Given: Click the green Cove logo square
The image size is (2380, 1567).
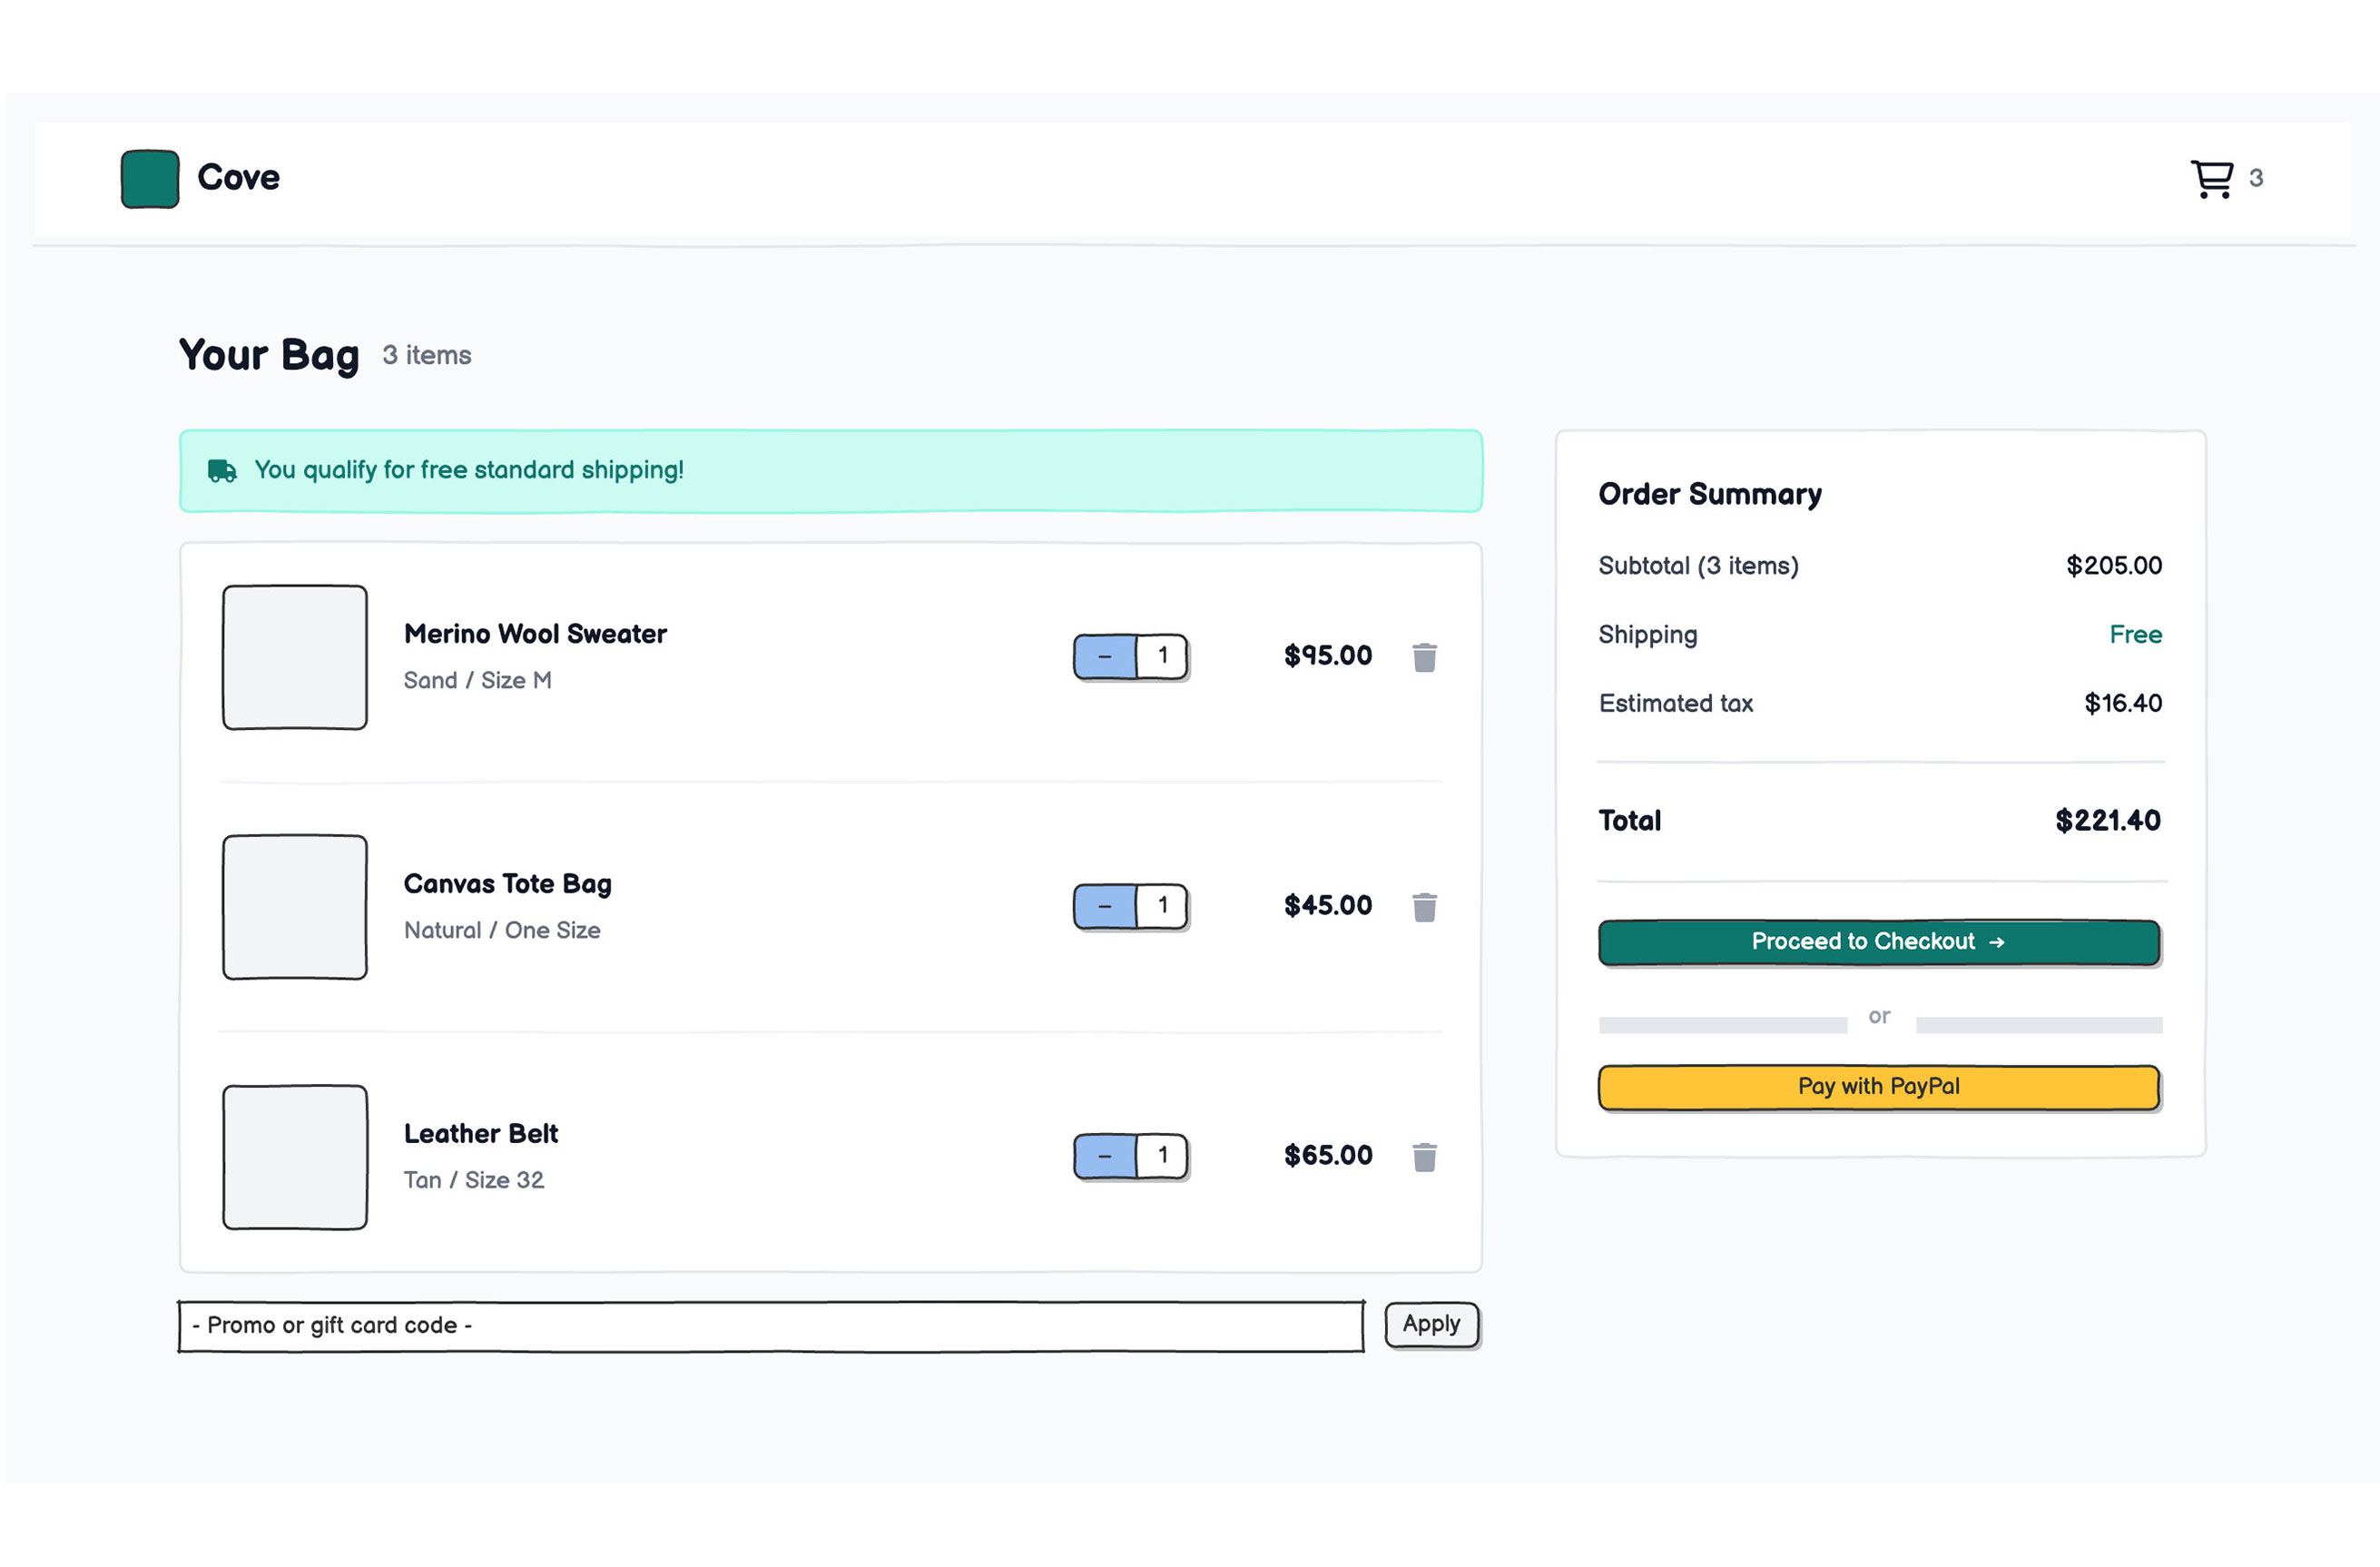Looking at the screenshot, I should pyautogui.click(x=150, y=179).
